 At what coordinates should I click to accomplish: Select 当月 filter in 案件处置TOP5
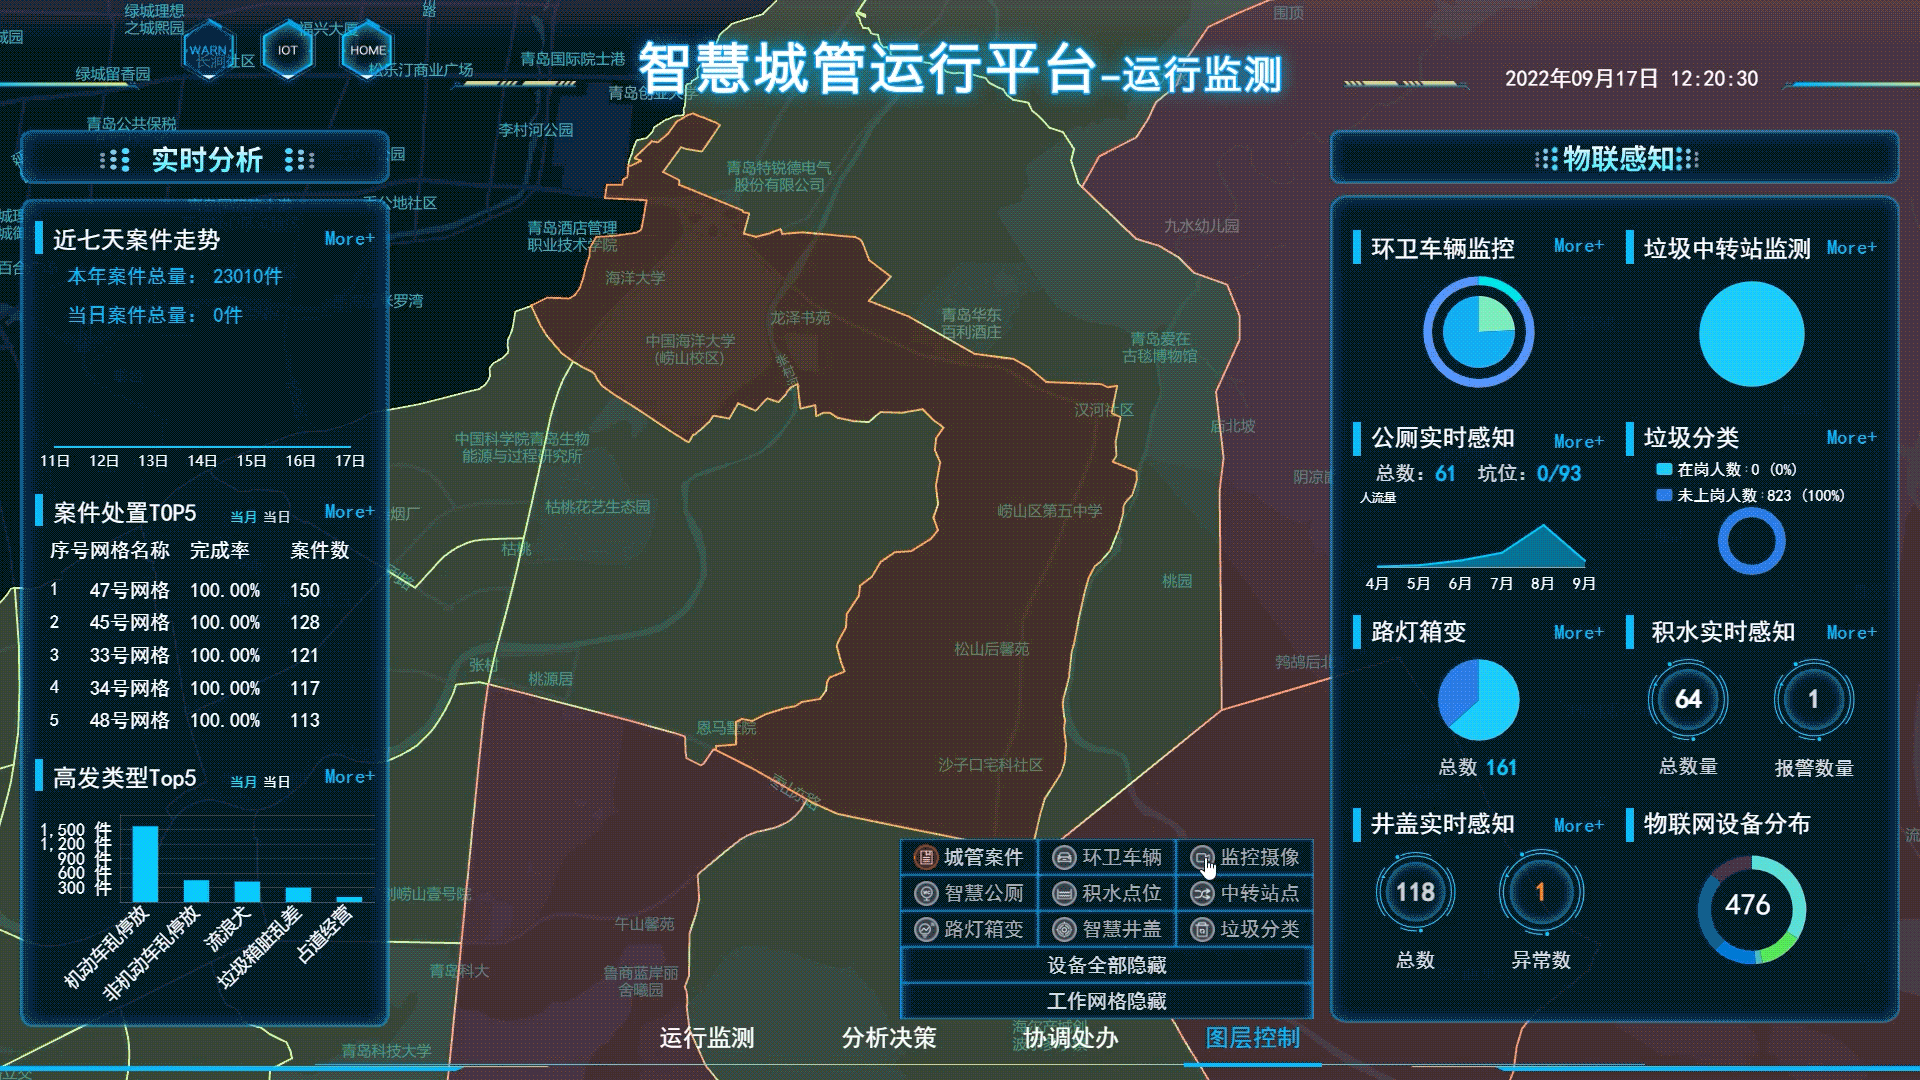point(243,517)
